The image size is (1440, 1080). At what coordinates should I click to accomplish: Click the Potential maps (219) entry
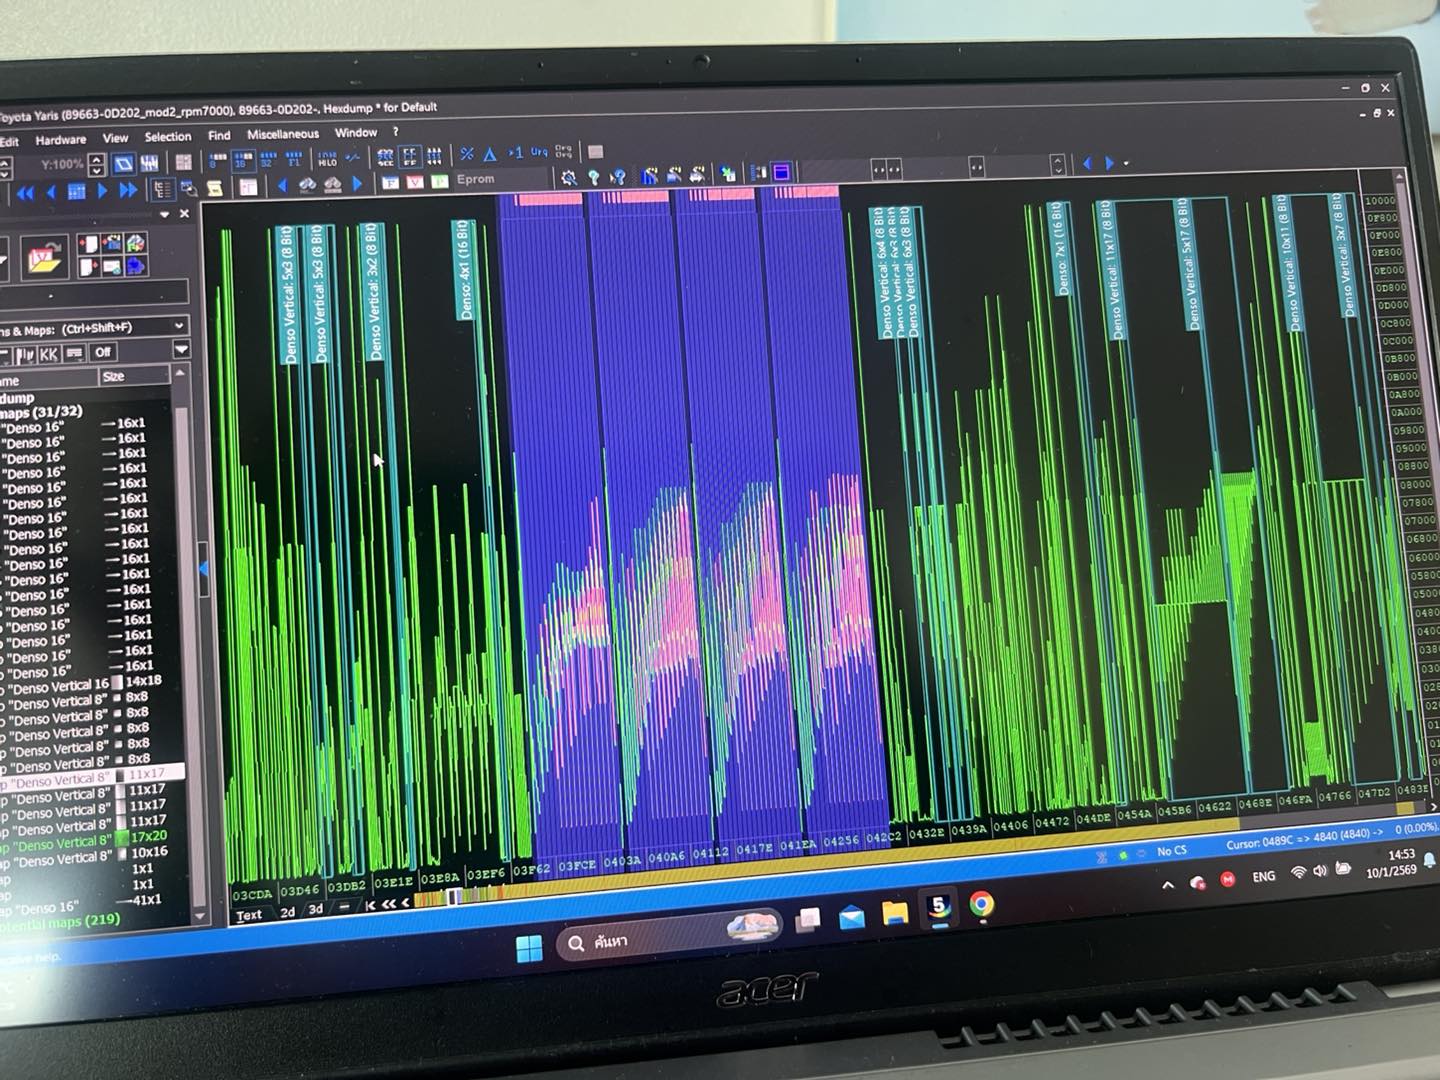pos(62,922)
